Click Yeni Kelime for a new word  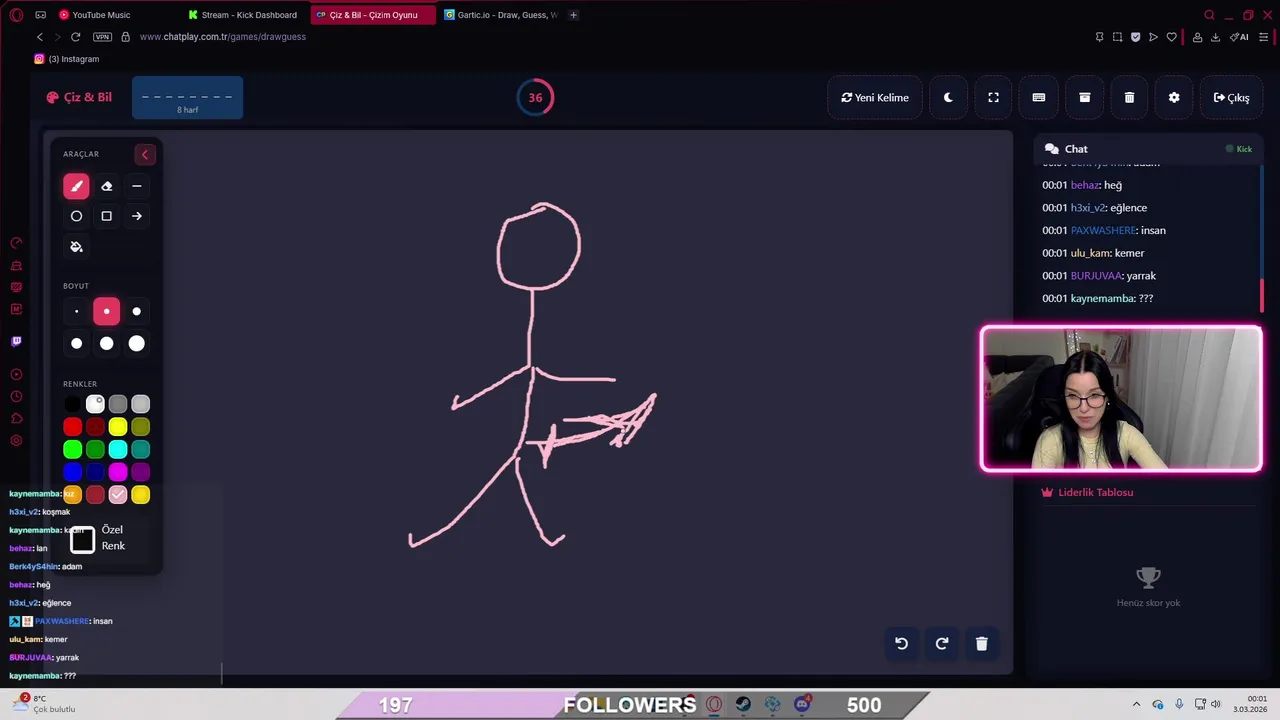pyautogui.click(x=875, y=97)
